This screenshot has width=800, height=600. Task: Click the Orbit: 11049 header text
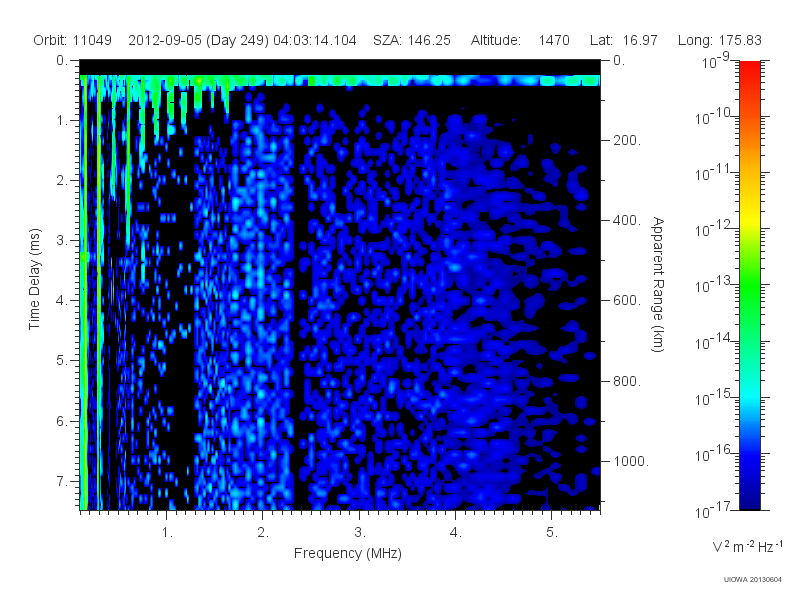click(72, 40)
